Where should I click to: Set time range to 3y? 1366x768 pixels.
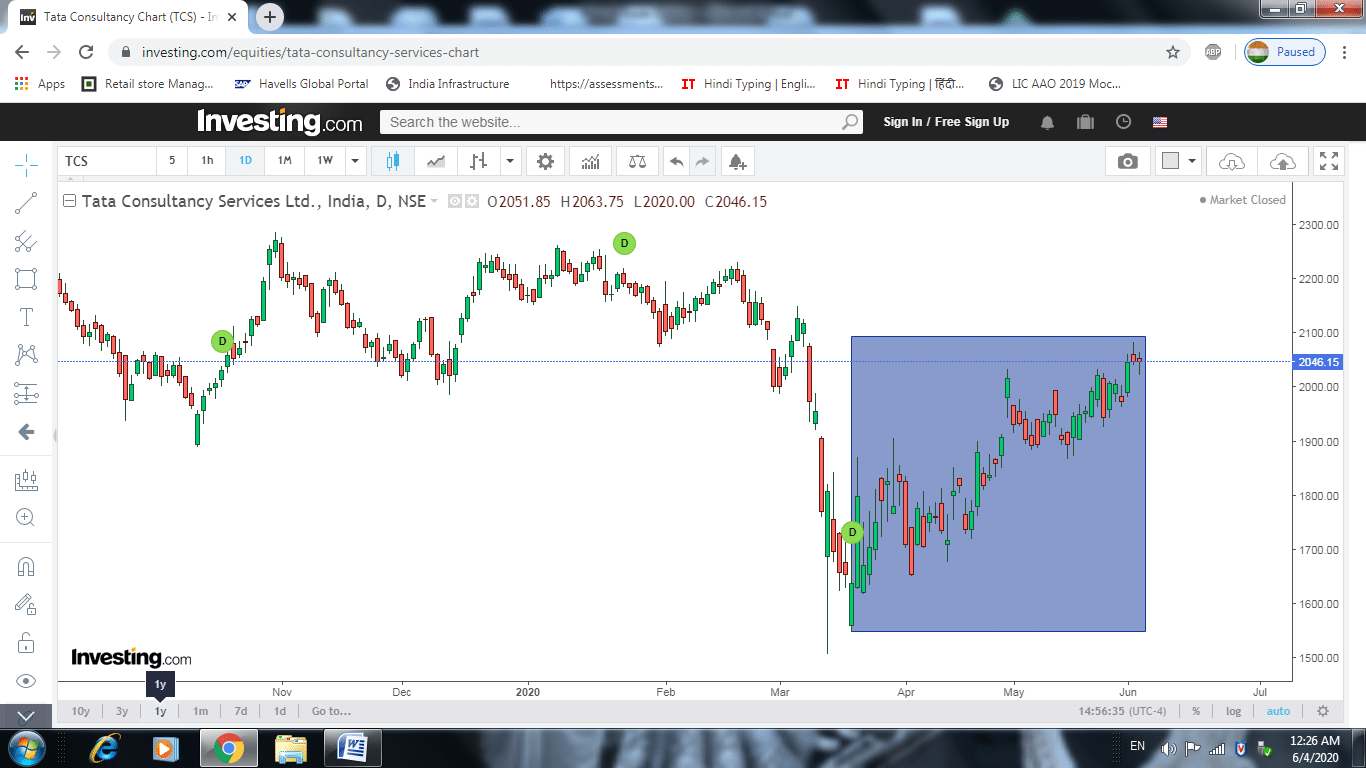tap(122, 711)
